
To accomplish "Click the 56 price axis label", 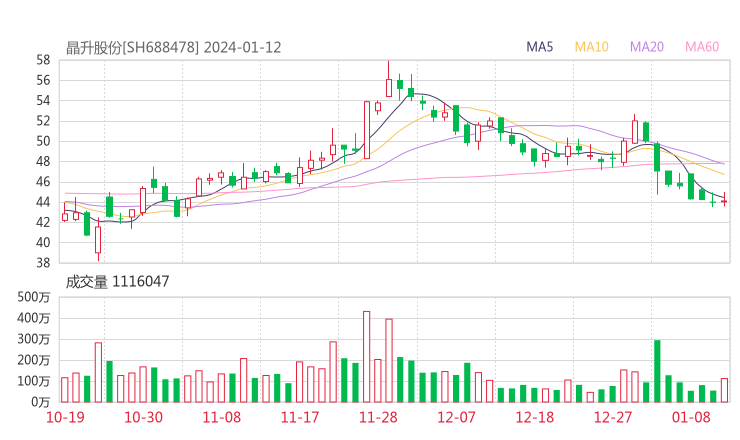I will (43, 80).
